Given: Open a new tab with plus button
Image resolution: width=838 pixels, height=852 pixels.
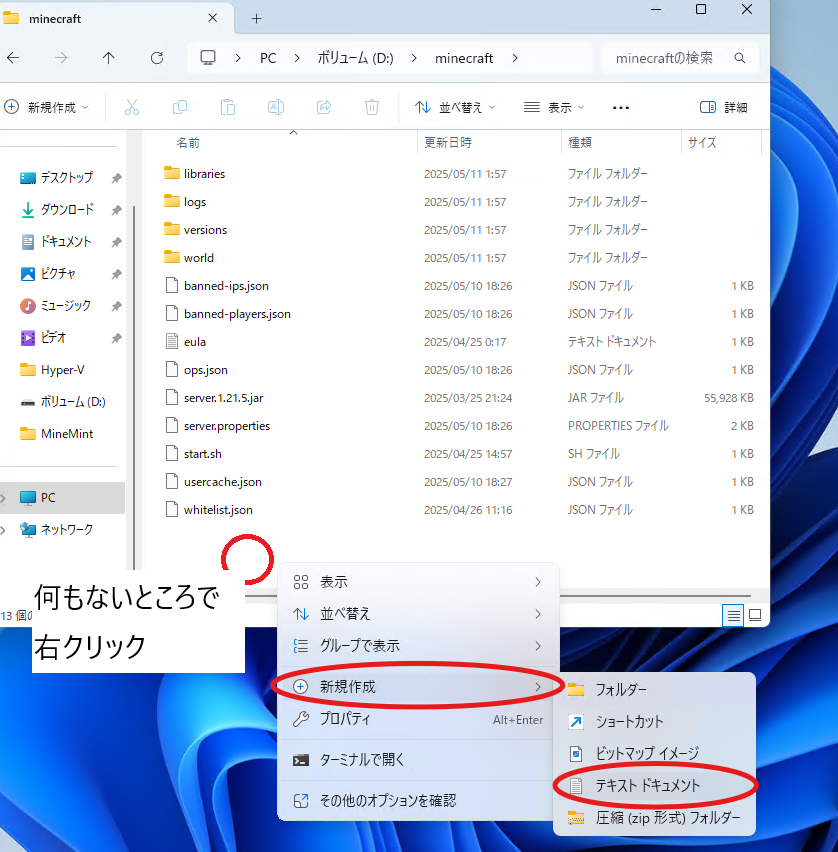Looking at the screenshot, I should [x=257, y=18].
